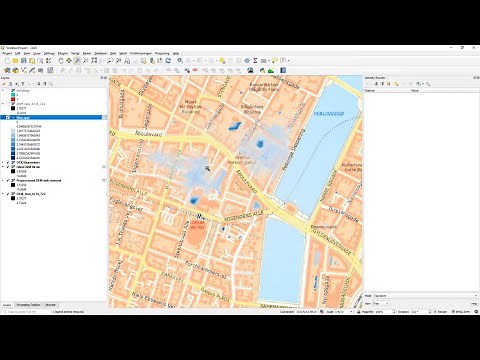480x360 pixels.
Task: Click the Coordinate field in status bar
Action: click(307, 312)
